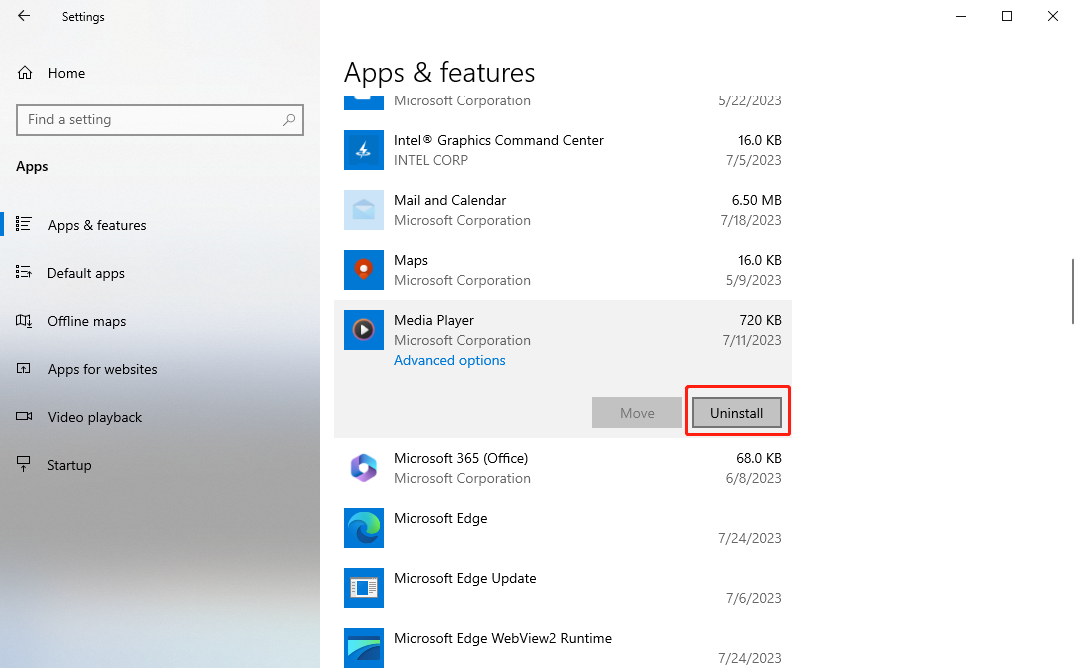This screenshot has width=1076, height=668.
Task: Click the Apps & features page heading
Action: 439,73
